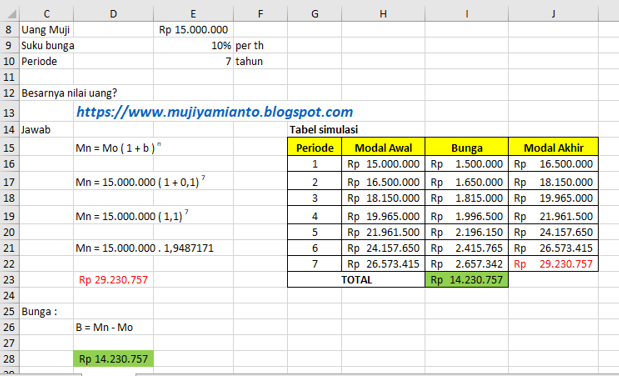Viewport: 619px width, 377px height.
Task: Select Bunga cell Rp 1.815.000
Action: (x=467, y=198)
